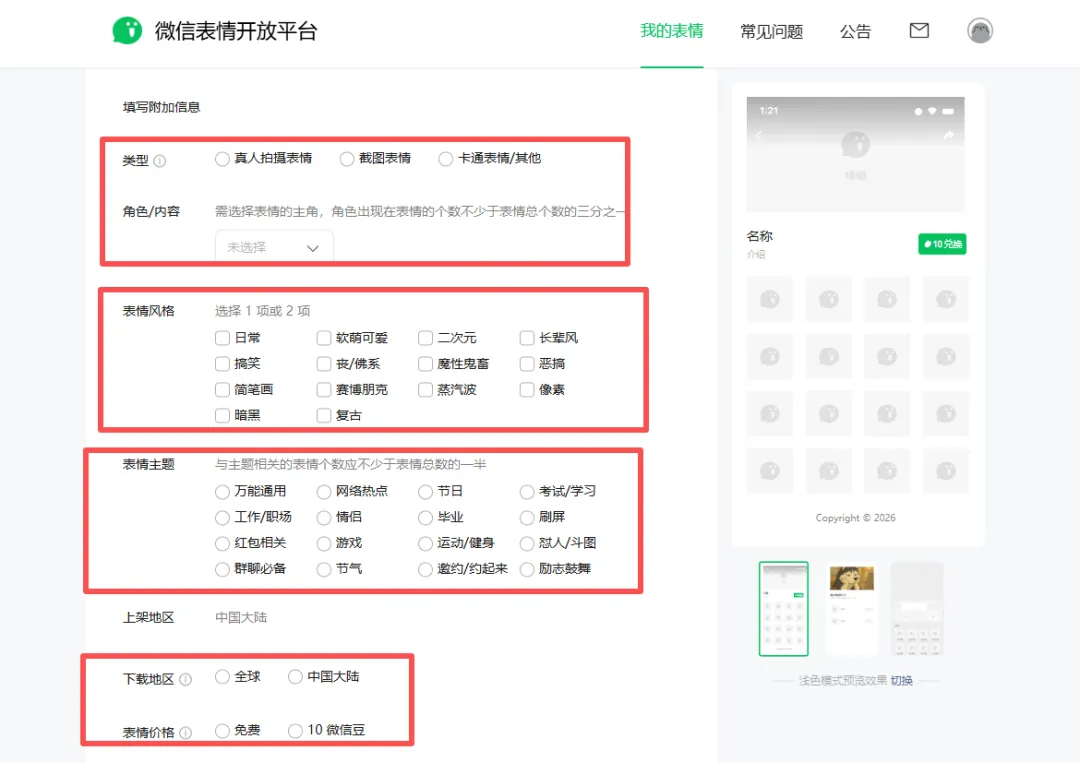Check the 软萌可爱 style
The image size is (1080, 763).
coord(324,338)
